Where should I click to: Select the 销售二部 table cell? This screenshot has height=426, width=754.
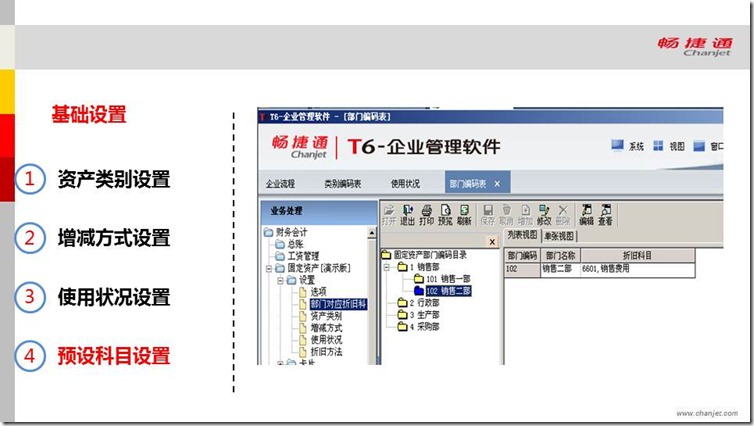560,269
